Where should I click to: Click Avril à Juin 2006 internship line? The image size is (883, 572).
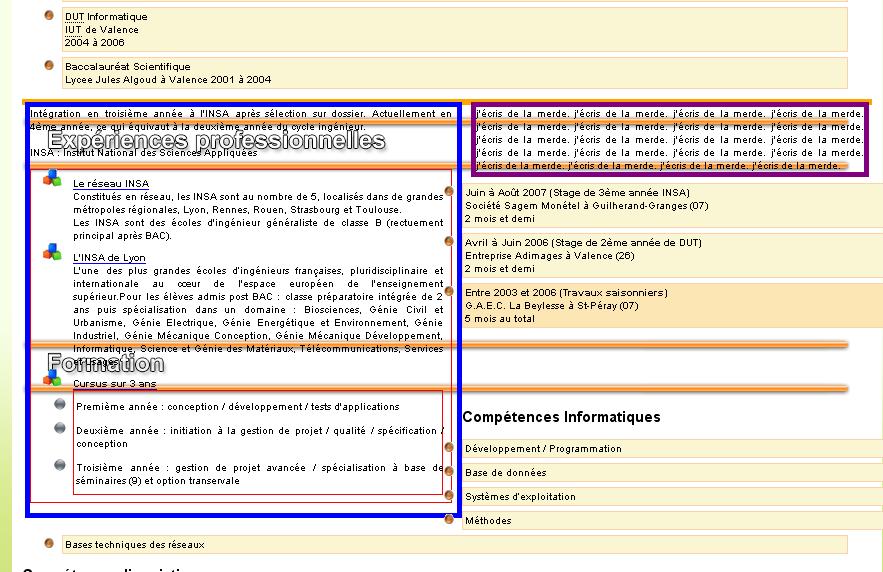[x=583, y=243]
